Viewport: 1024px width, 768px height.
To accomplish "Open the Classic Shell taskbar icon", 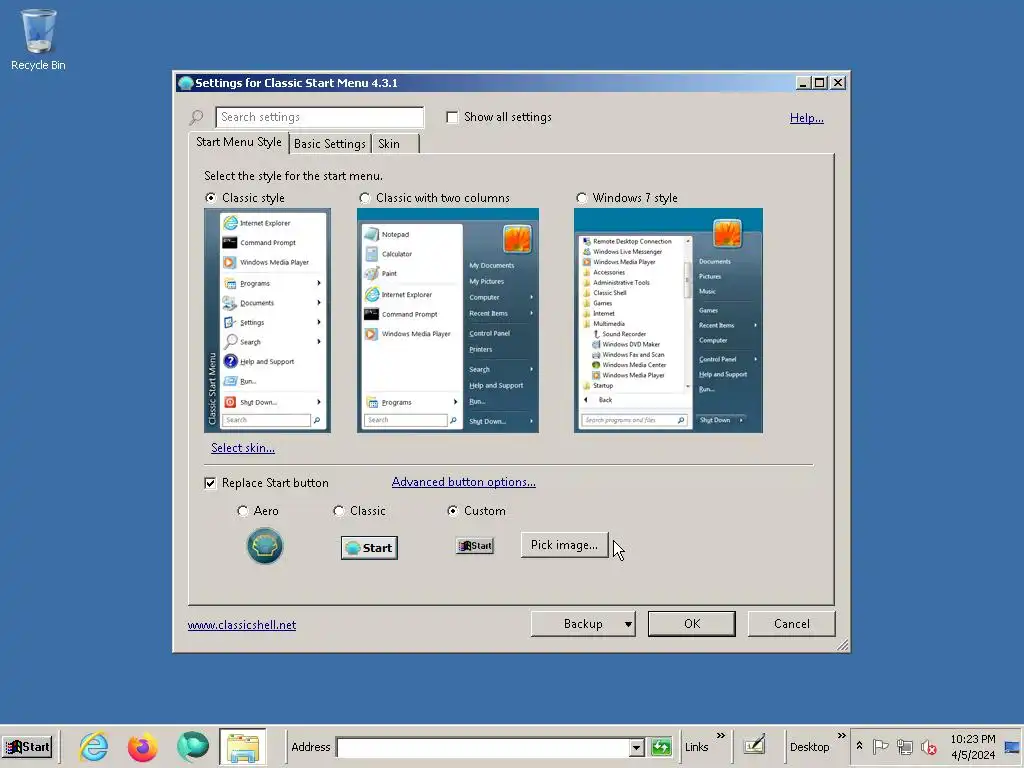I will (x=193, y=746).
